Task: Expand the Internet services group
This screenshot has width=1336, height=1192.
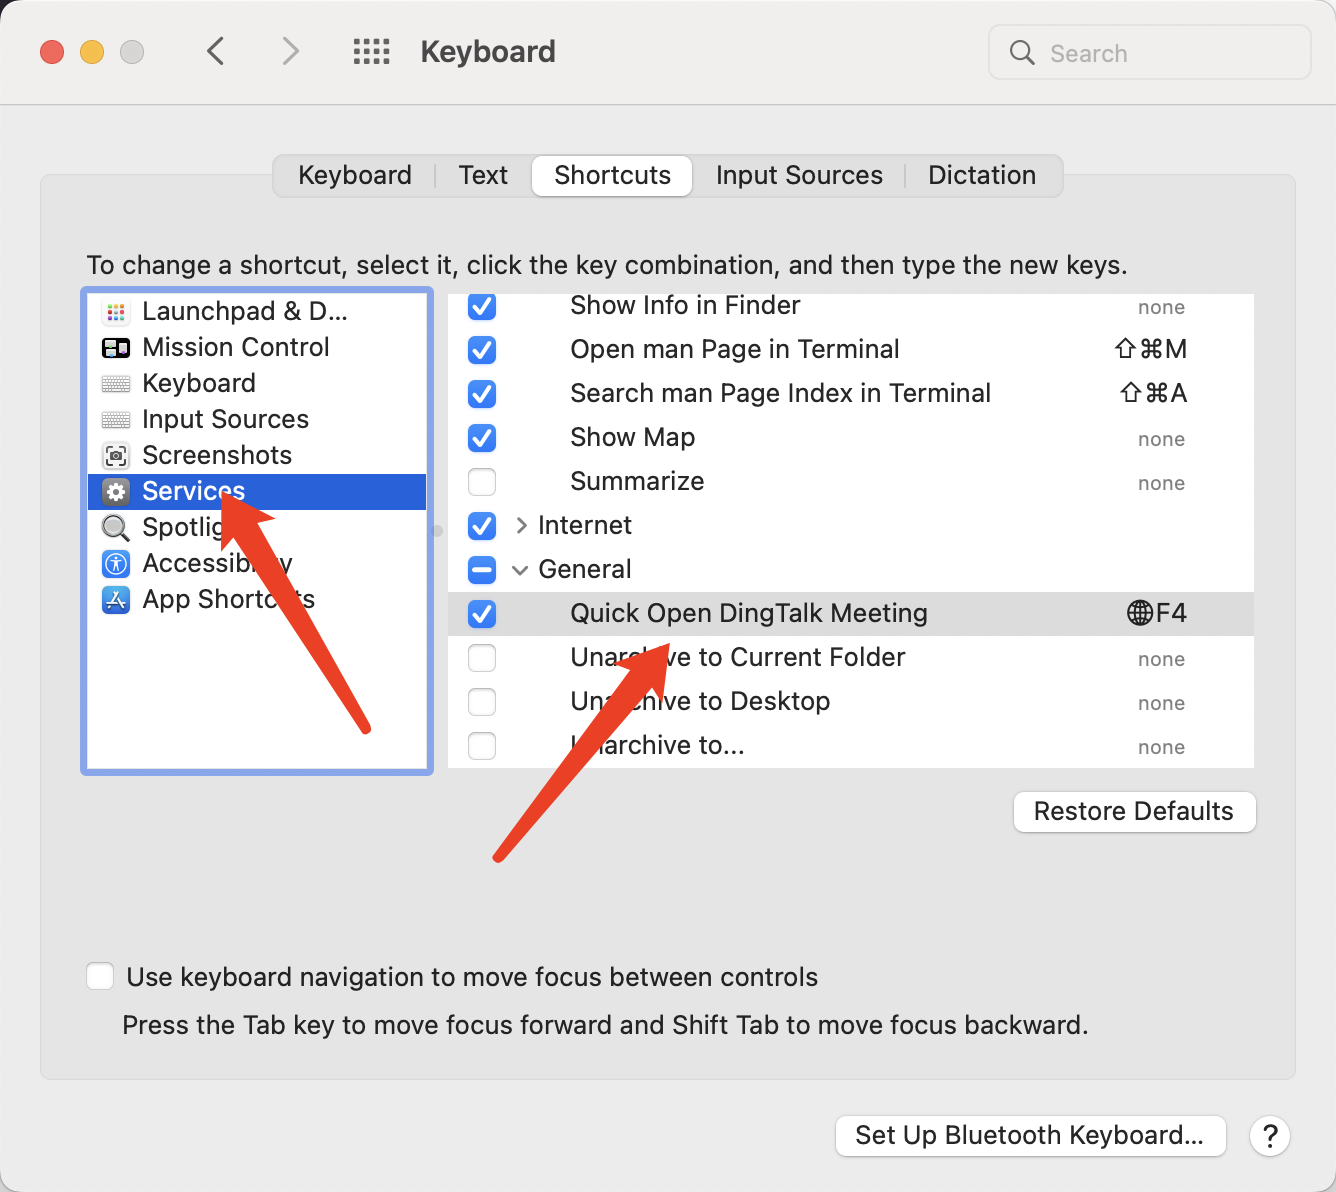Action: pyautogui.click(x=521, y=526)
